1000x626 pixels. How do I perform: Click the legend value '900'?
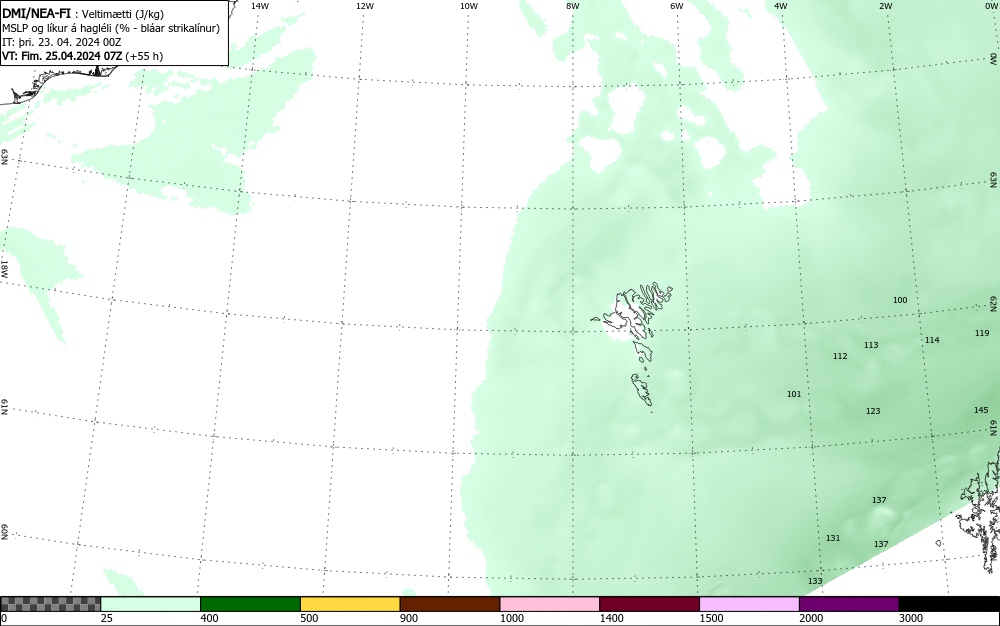coord(409,618)
